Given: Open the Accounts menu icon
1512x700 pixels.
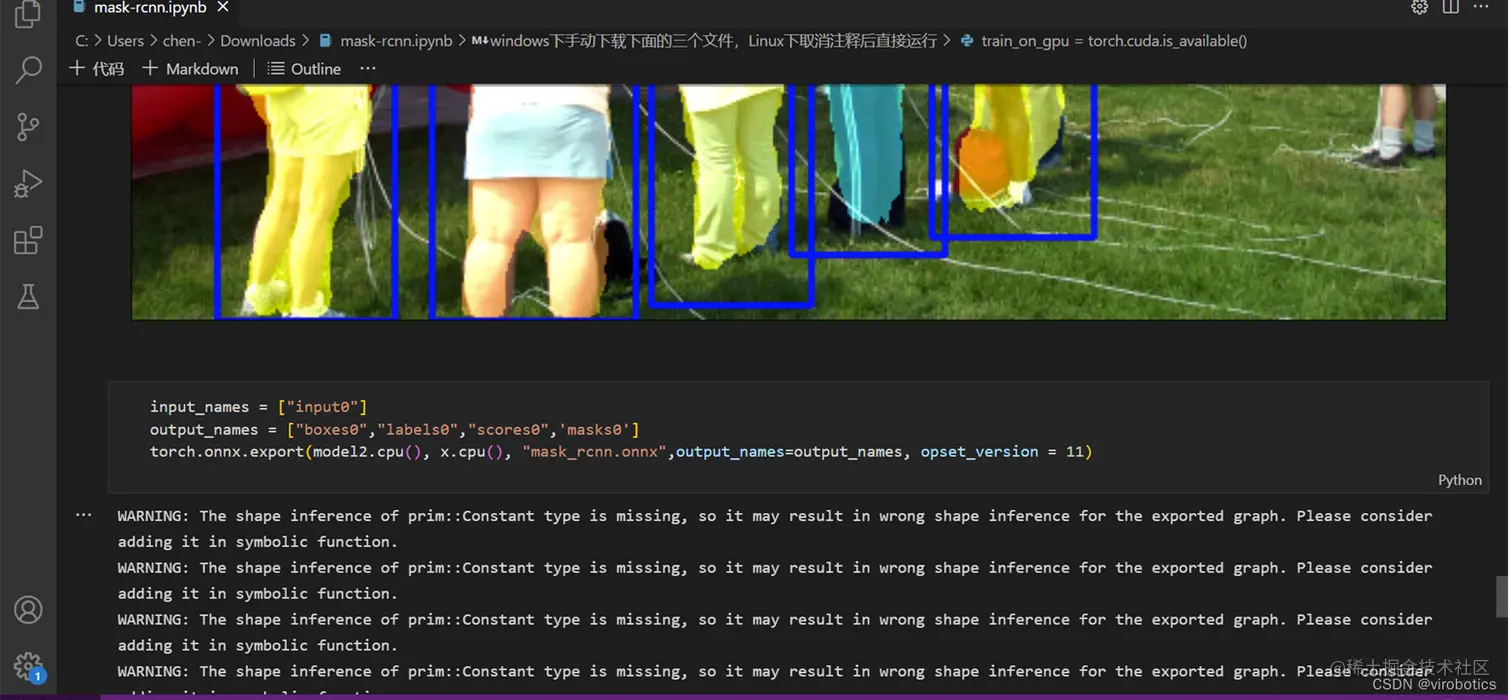Looking at the screenshot, I should point(28,610).
